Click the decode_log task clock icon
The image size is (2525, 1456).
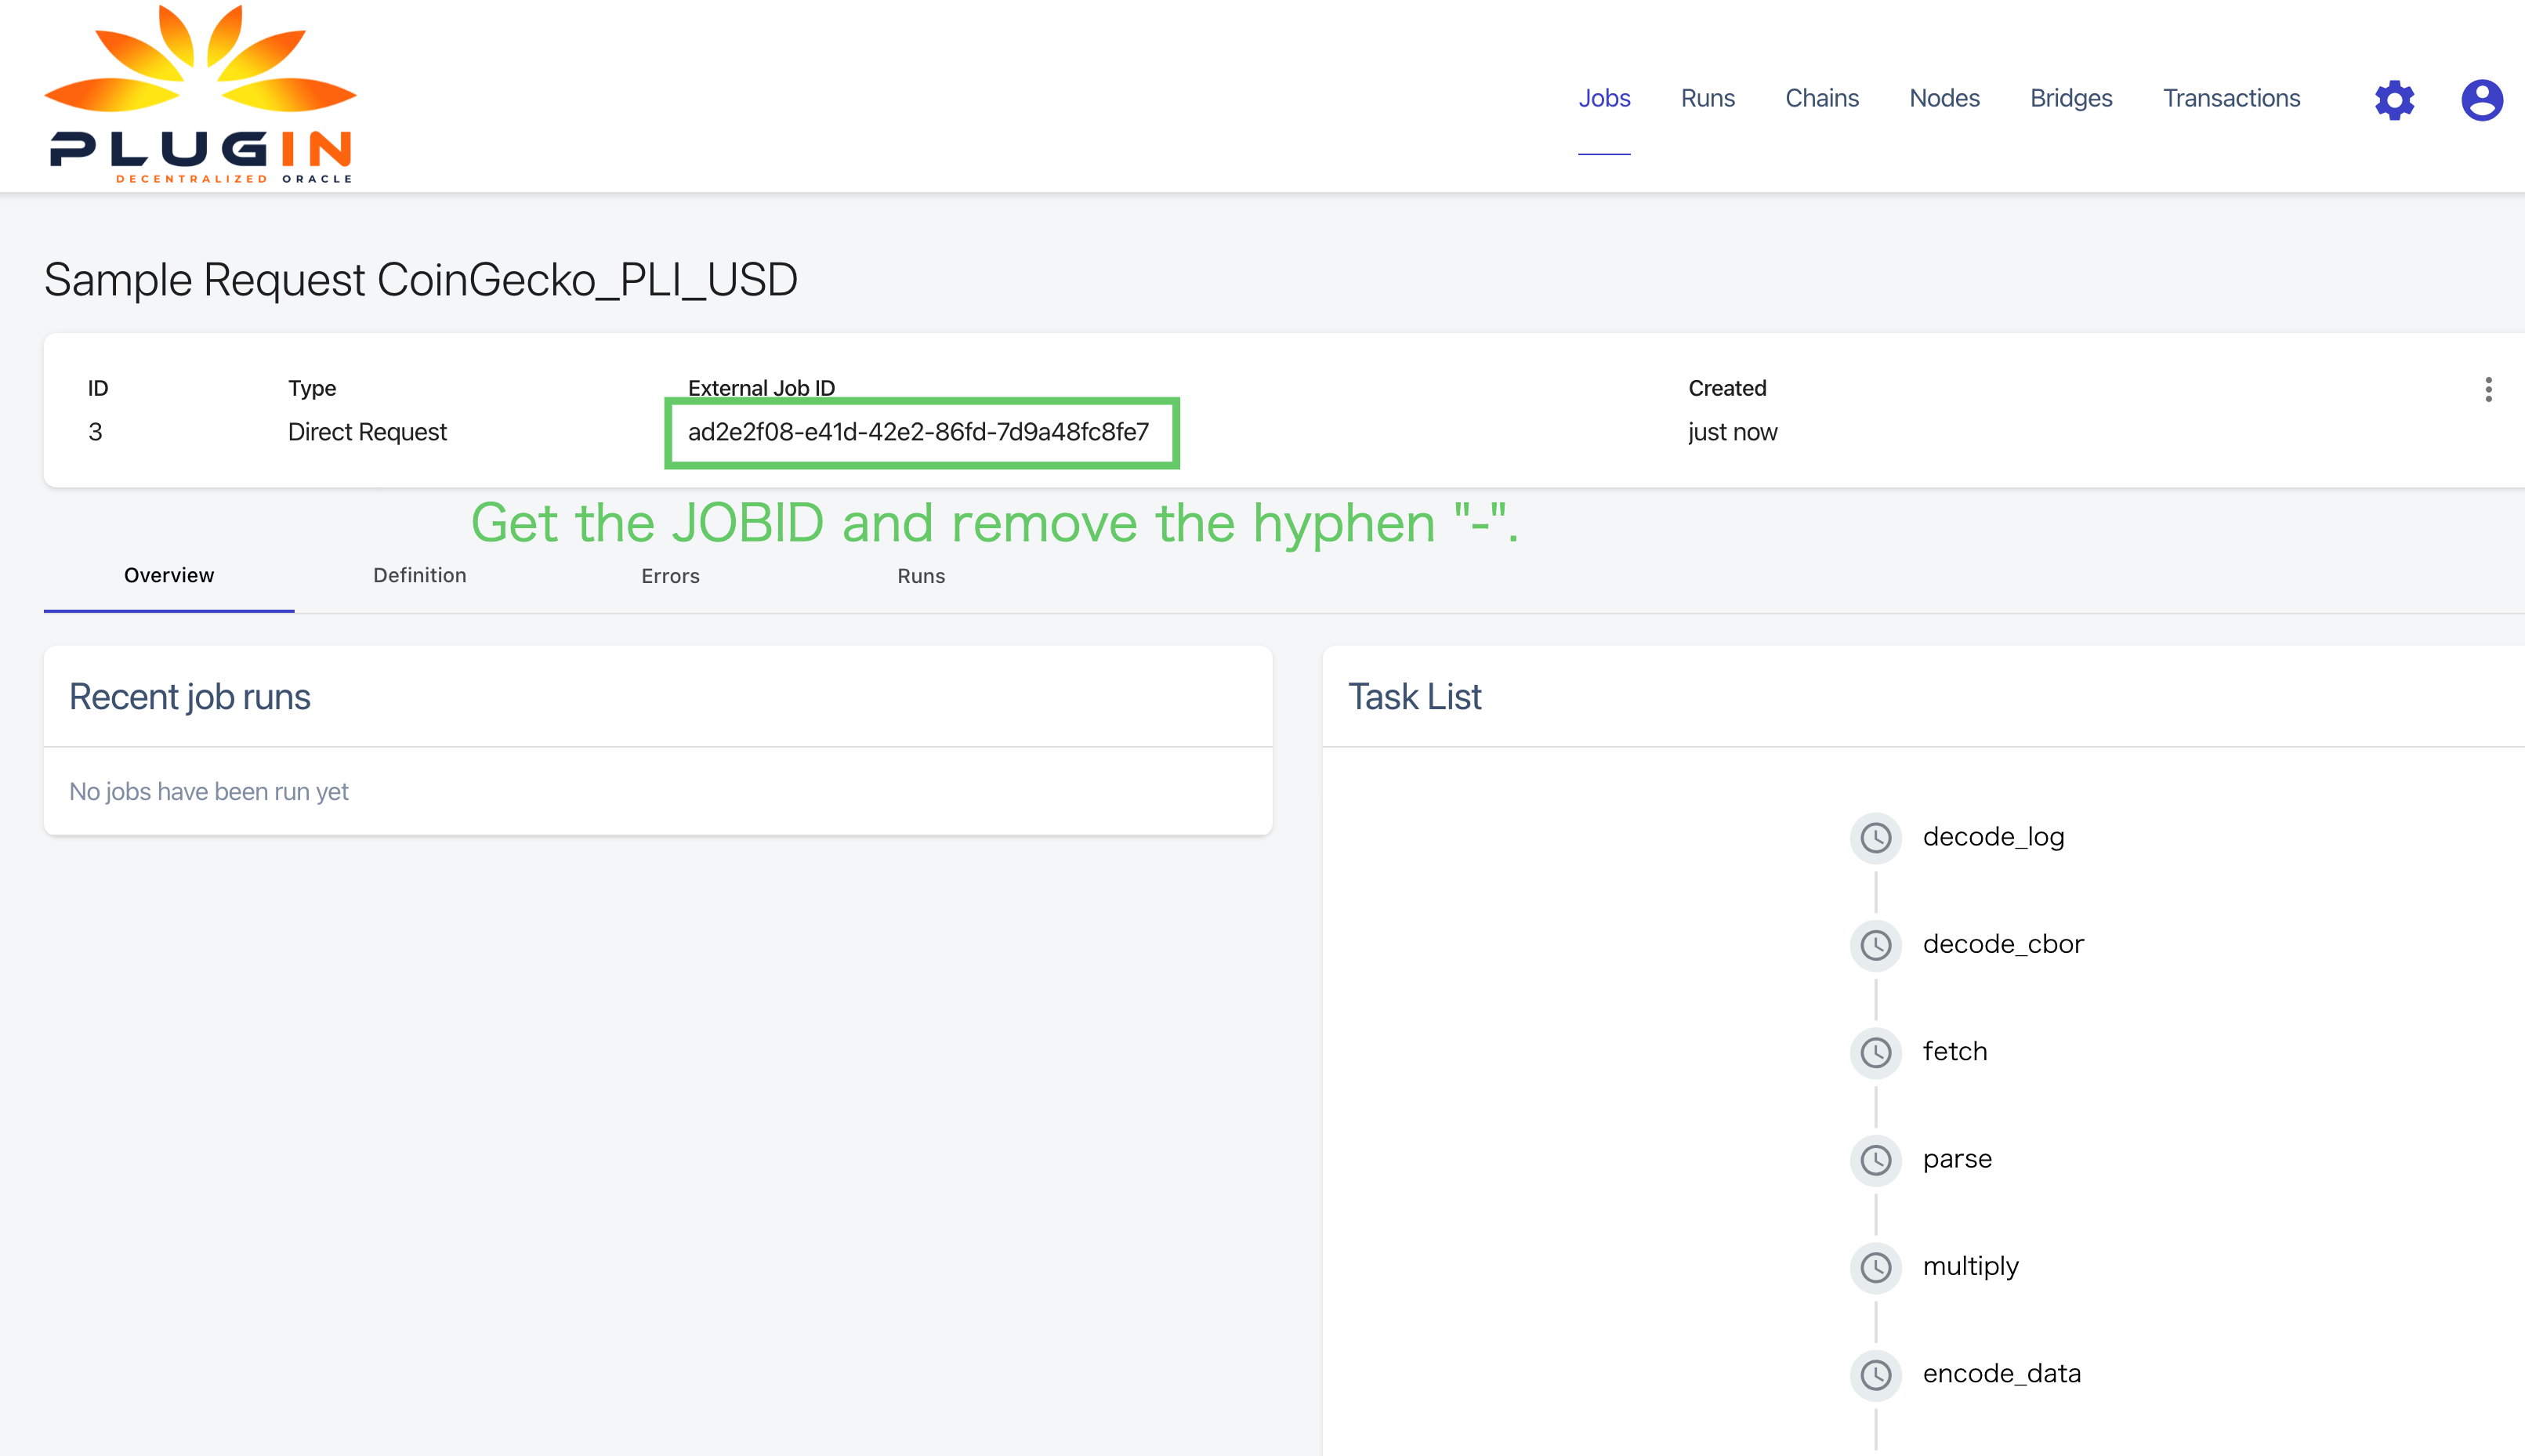coord(1876,839)
